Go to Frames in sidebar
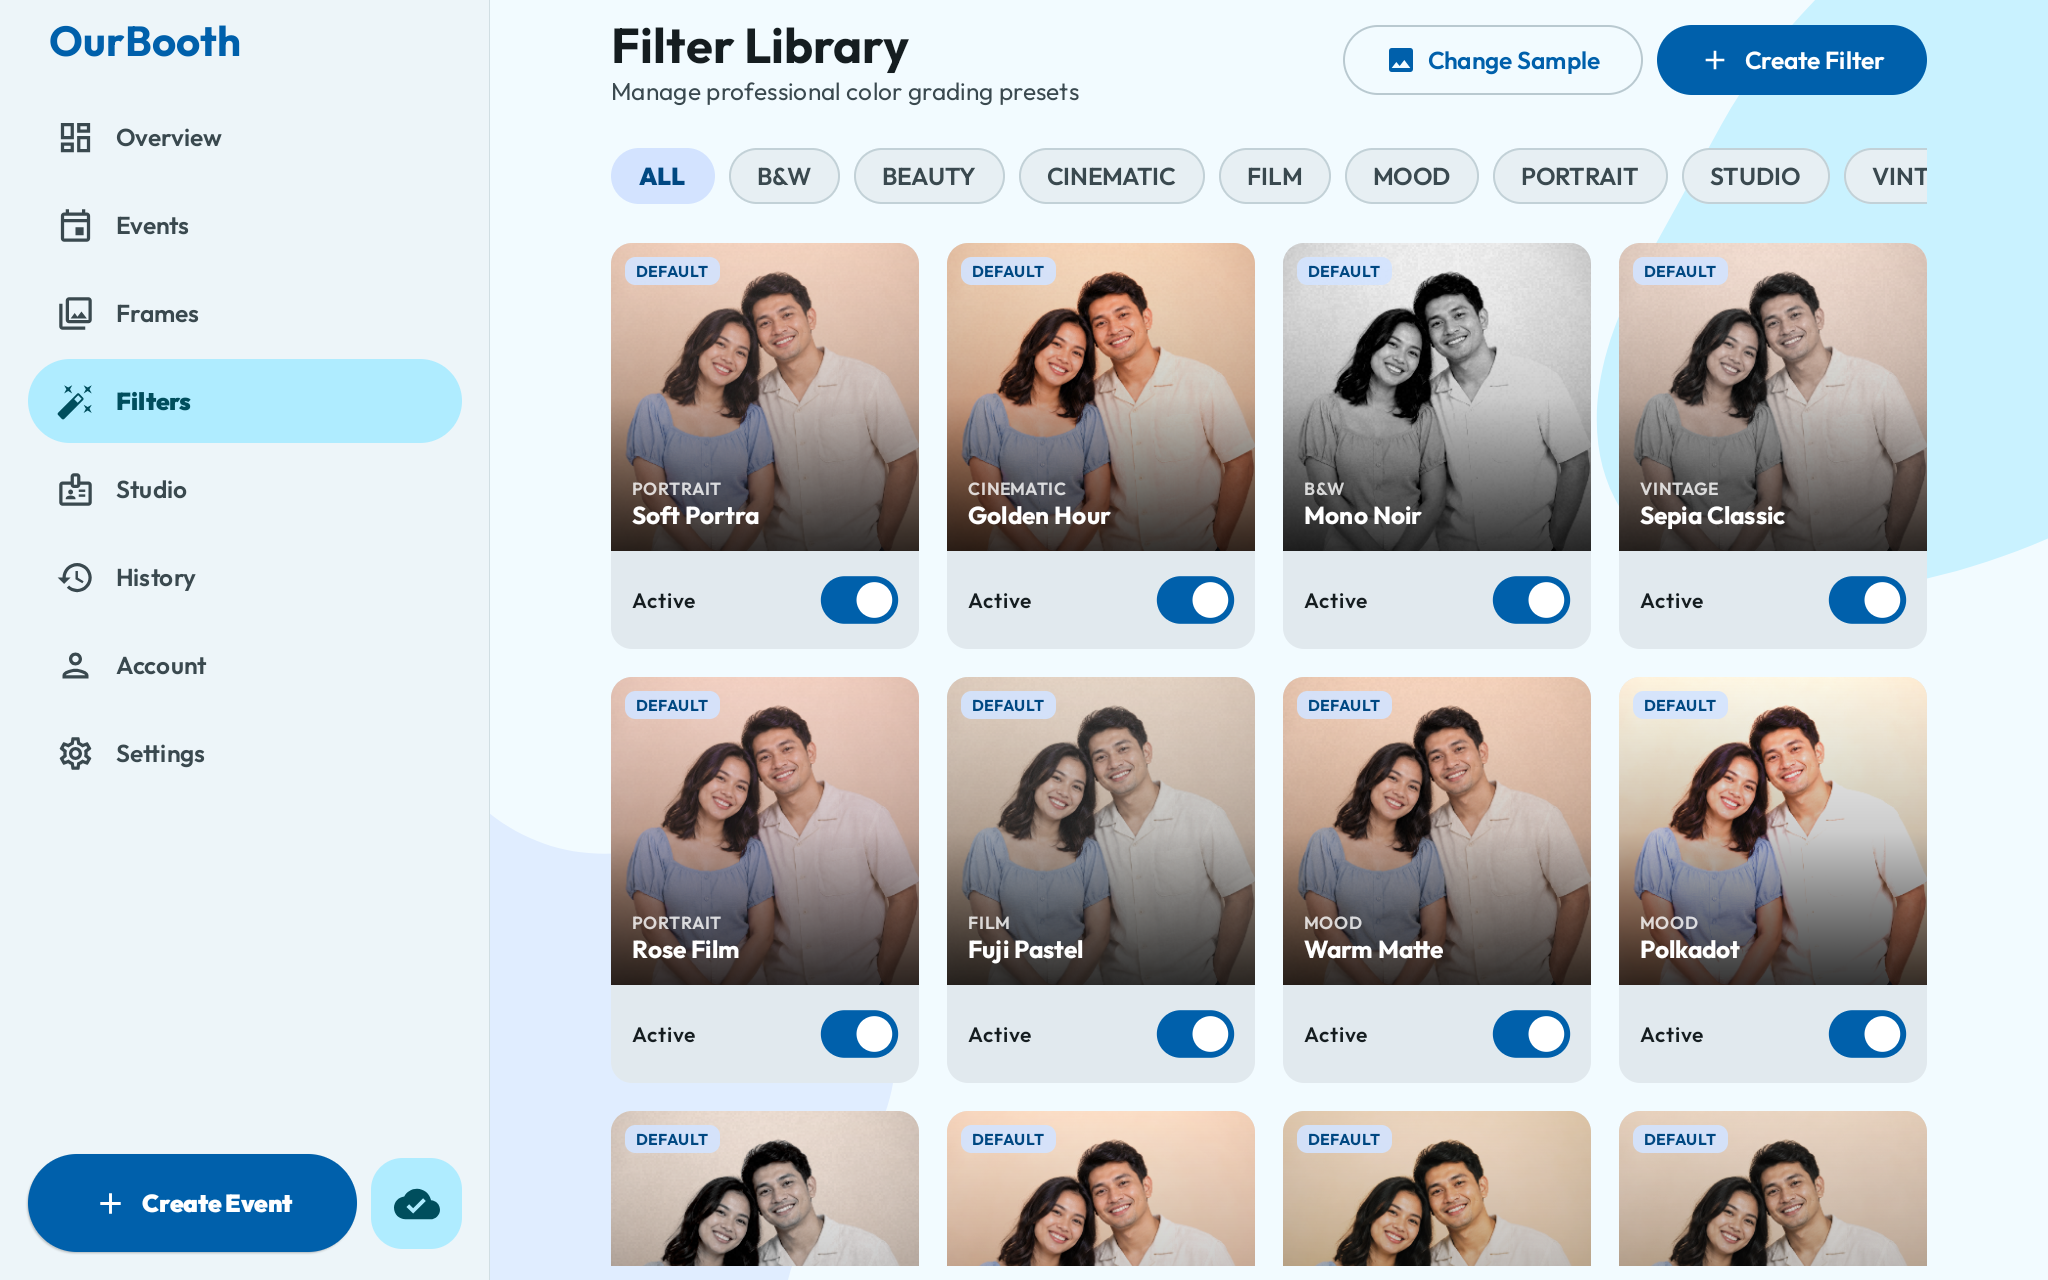This screenshot has width=2048, height=1280. [x=245, y=314]
